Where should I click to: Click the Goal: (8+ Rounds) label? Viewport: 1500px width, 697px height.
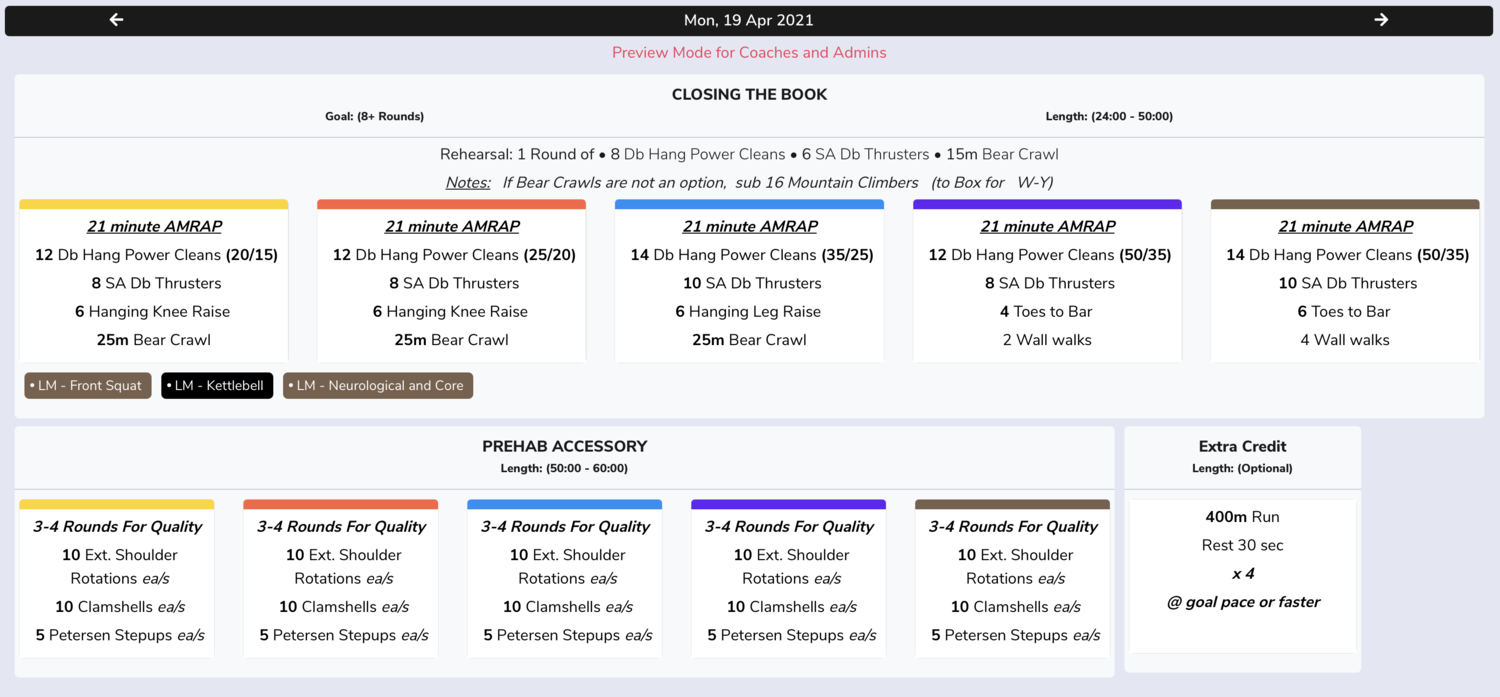[x=374, y=116]
